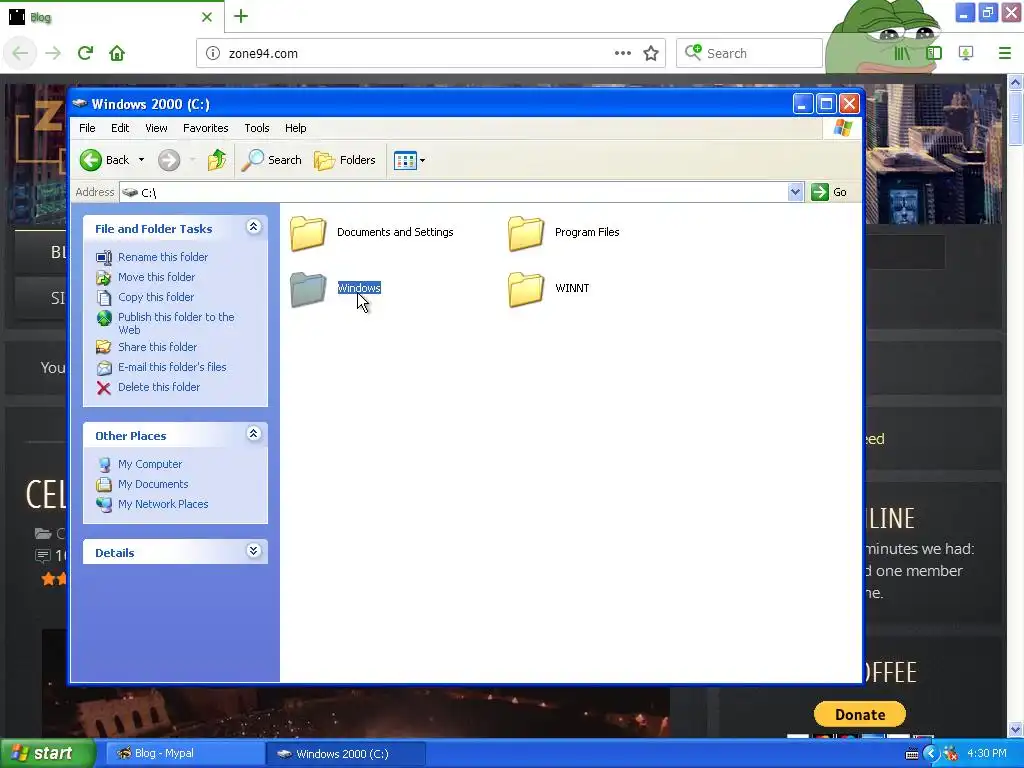Collapse the File and Folder Tasks panel
Screen dimensions: 1024x768
253,227
